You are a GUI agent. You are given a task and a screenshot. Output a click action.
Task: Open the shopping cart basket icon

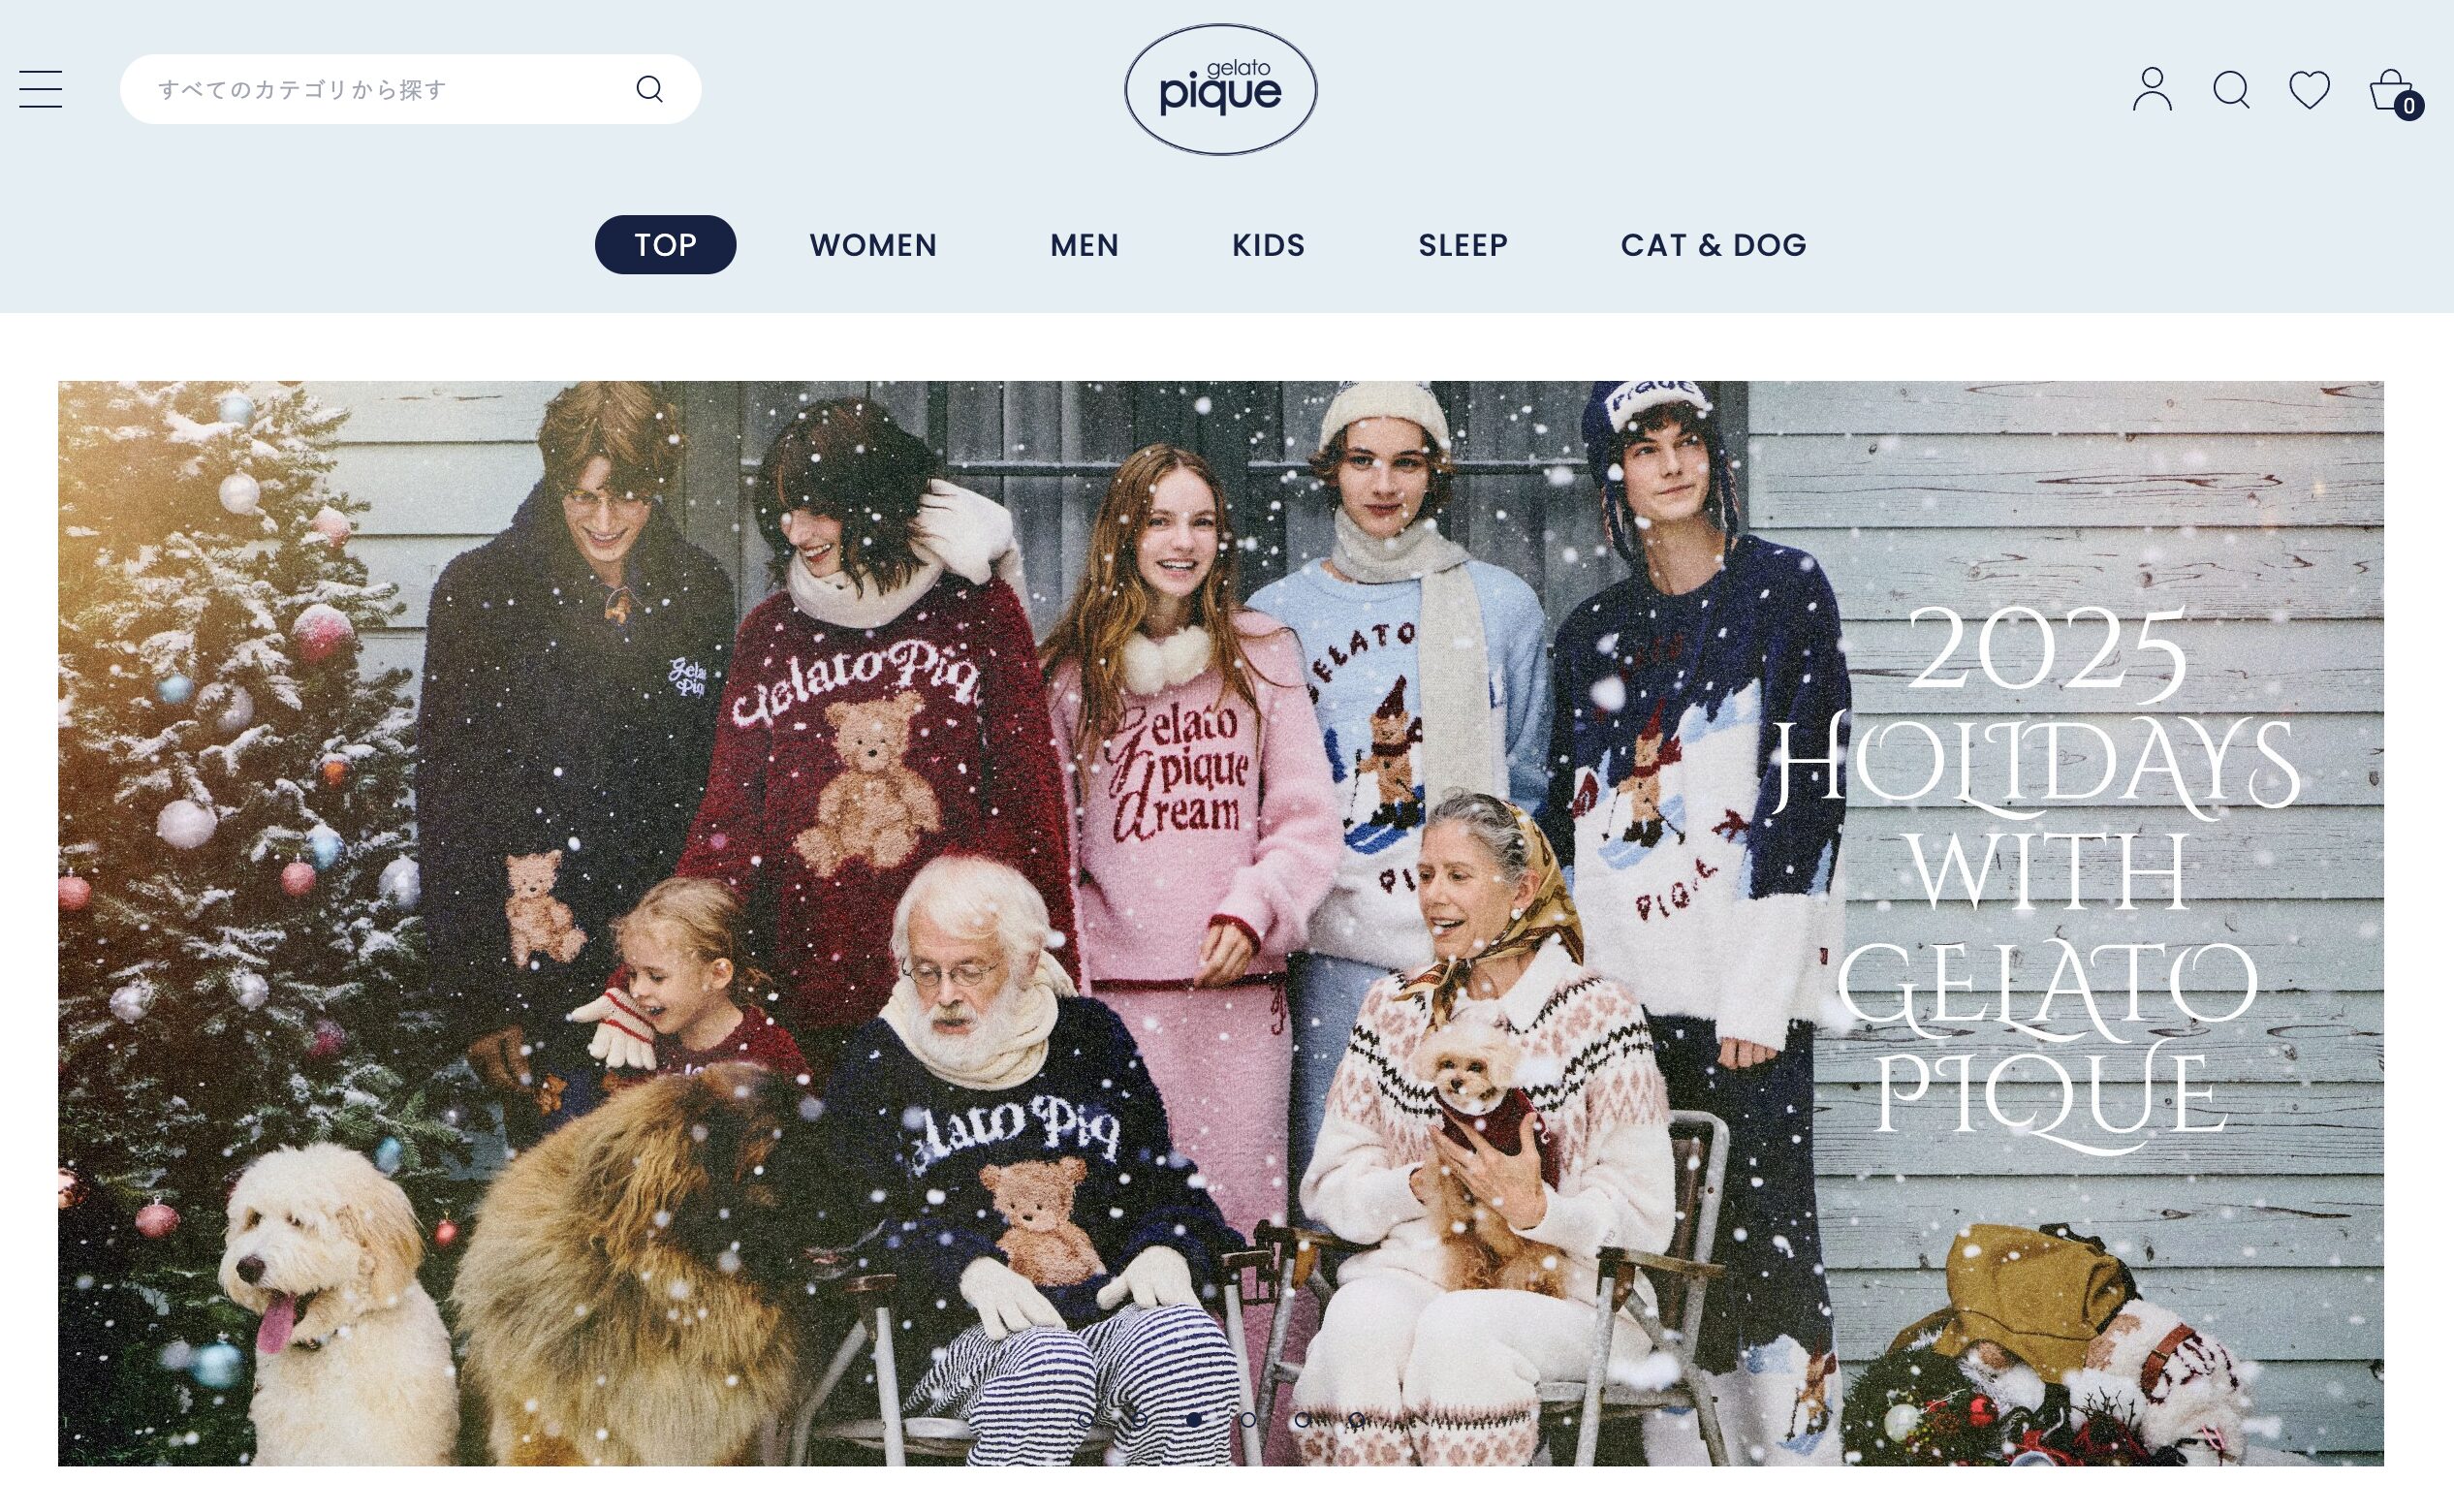click(x=2389, y=89)
